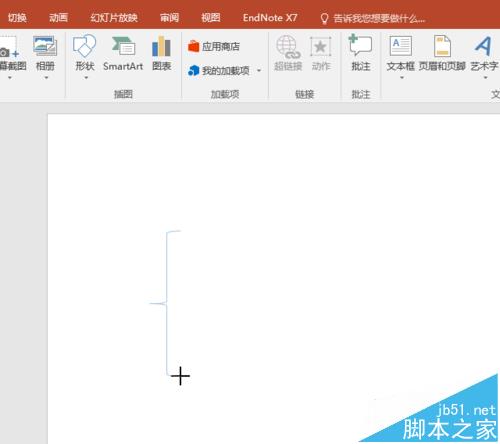The width and height of the screenshot is (500, 444).
Task: Open the 动画 ribbon tab
Action: tap(58, 18)
